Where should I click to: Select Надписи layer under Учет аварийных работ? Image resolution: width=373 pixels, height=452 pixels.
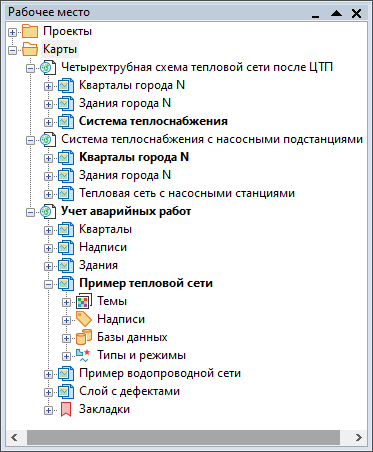pos(103,247)
